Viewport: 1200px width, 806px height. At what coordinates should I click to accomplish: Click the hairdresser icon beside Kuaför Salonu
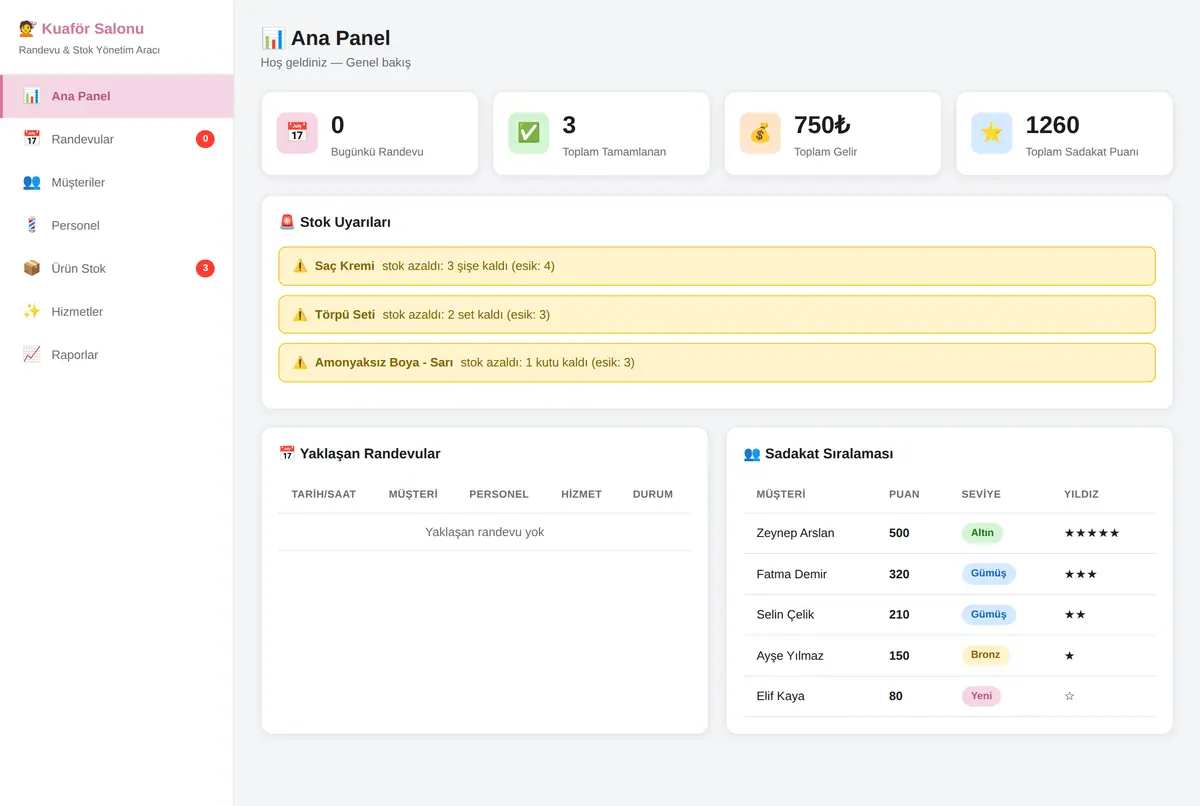pos(28,29)
